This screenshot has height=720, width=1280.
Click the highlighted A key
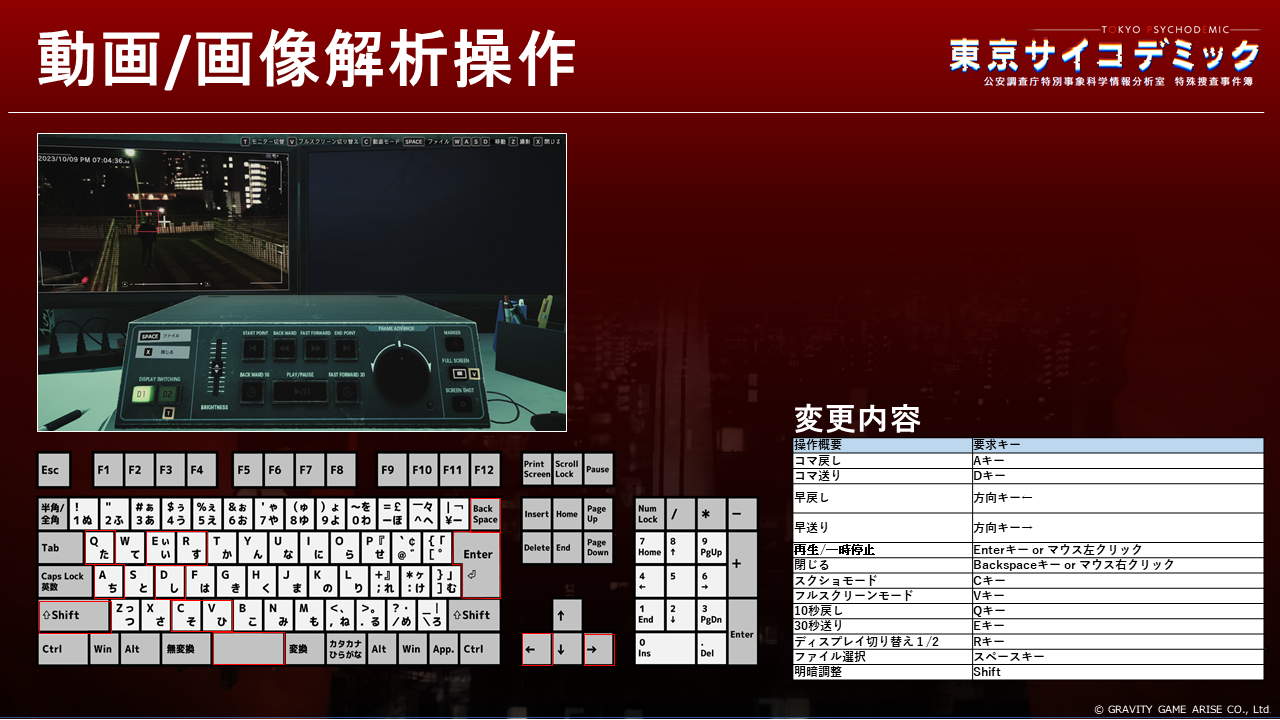[x=108, y=582]
